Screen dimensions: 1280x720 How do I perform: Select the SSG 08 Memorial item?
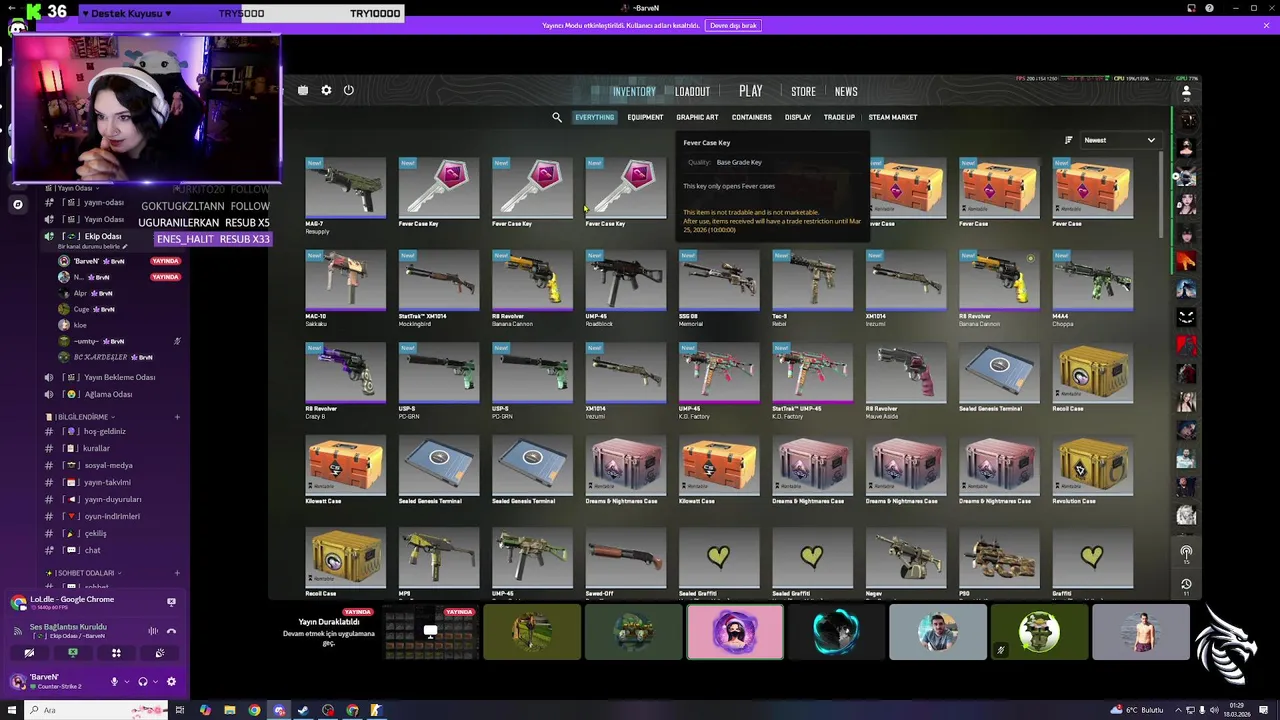(x=718, y=288)
